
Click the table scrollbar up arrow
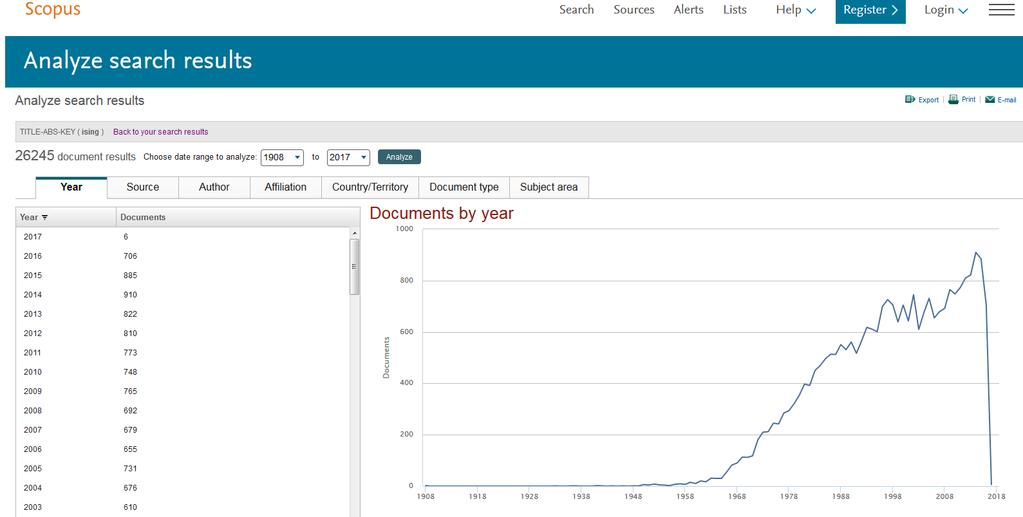354,234
